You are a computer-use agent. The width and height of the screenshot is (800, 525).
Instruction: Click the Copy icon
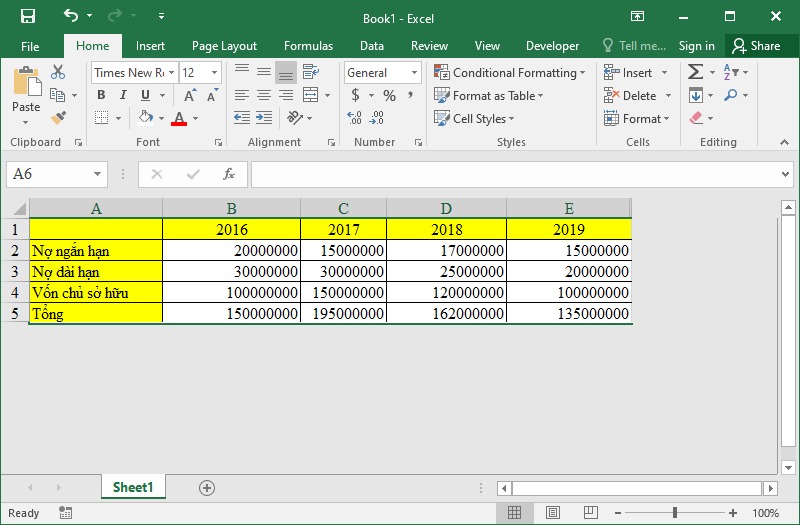click(58, 95)
